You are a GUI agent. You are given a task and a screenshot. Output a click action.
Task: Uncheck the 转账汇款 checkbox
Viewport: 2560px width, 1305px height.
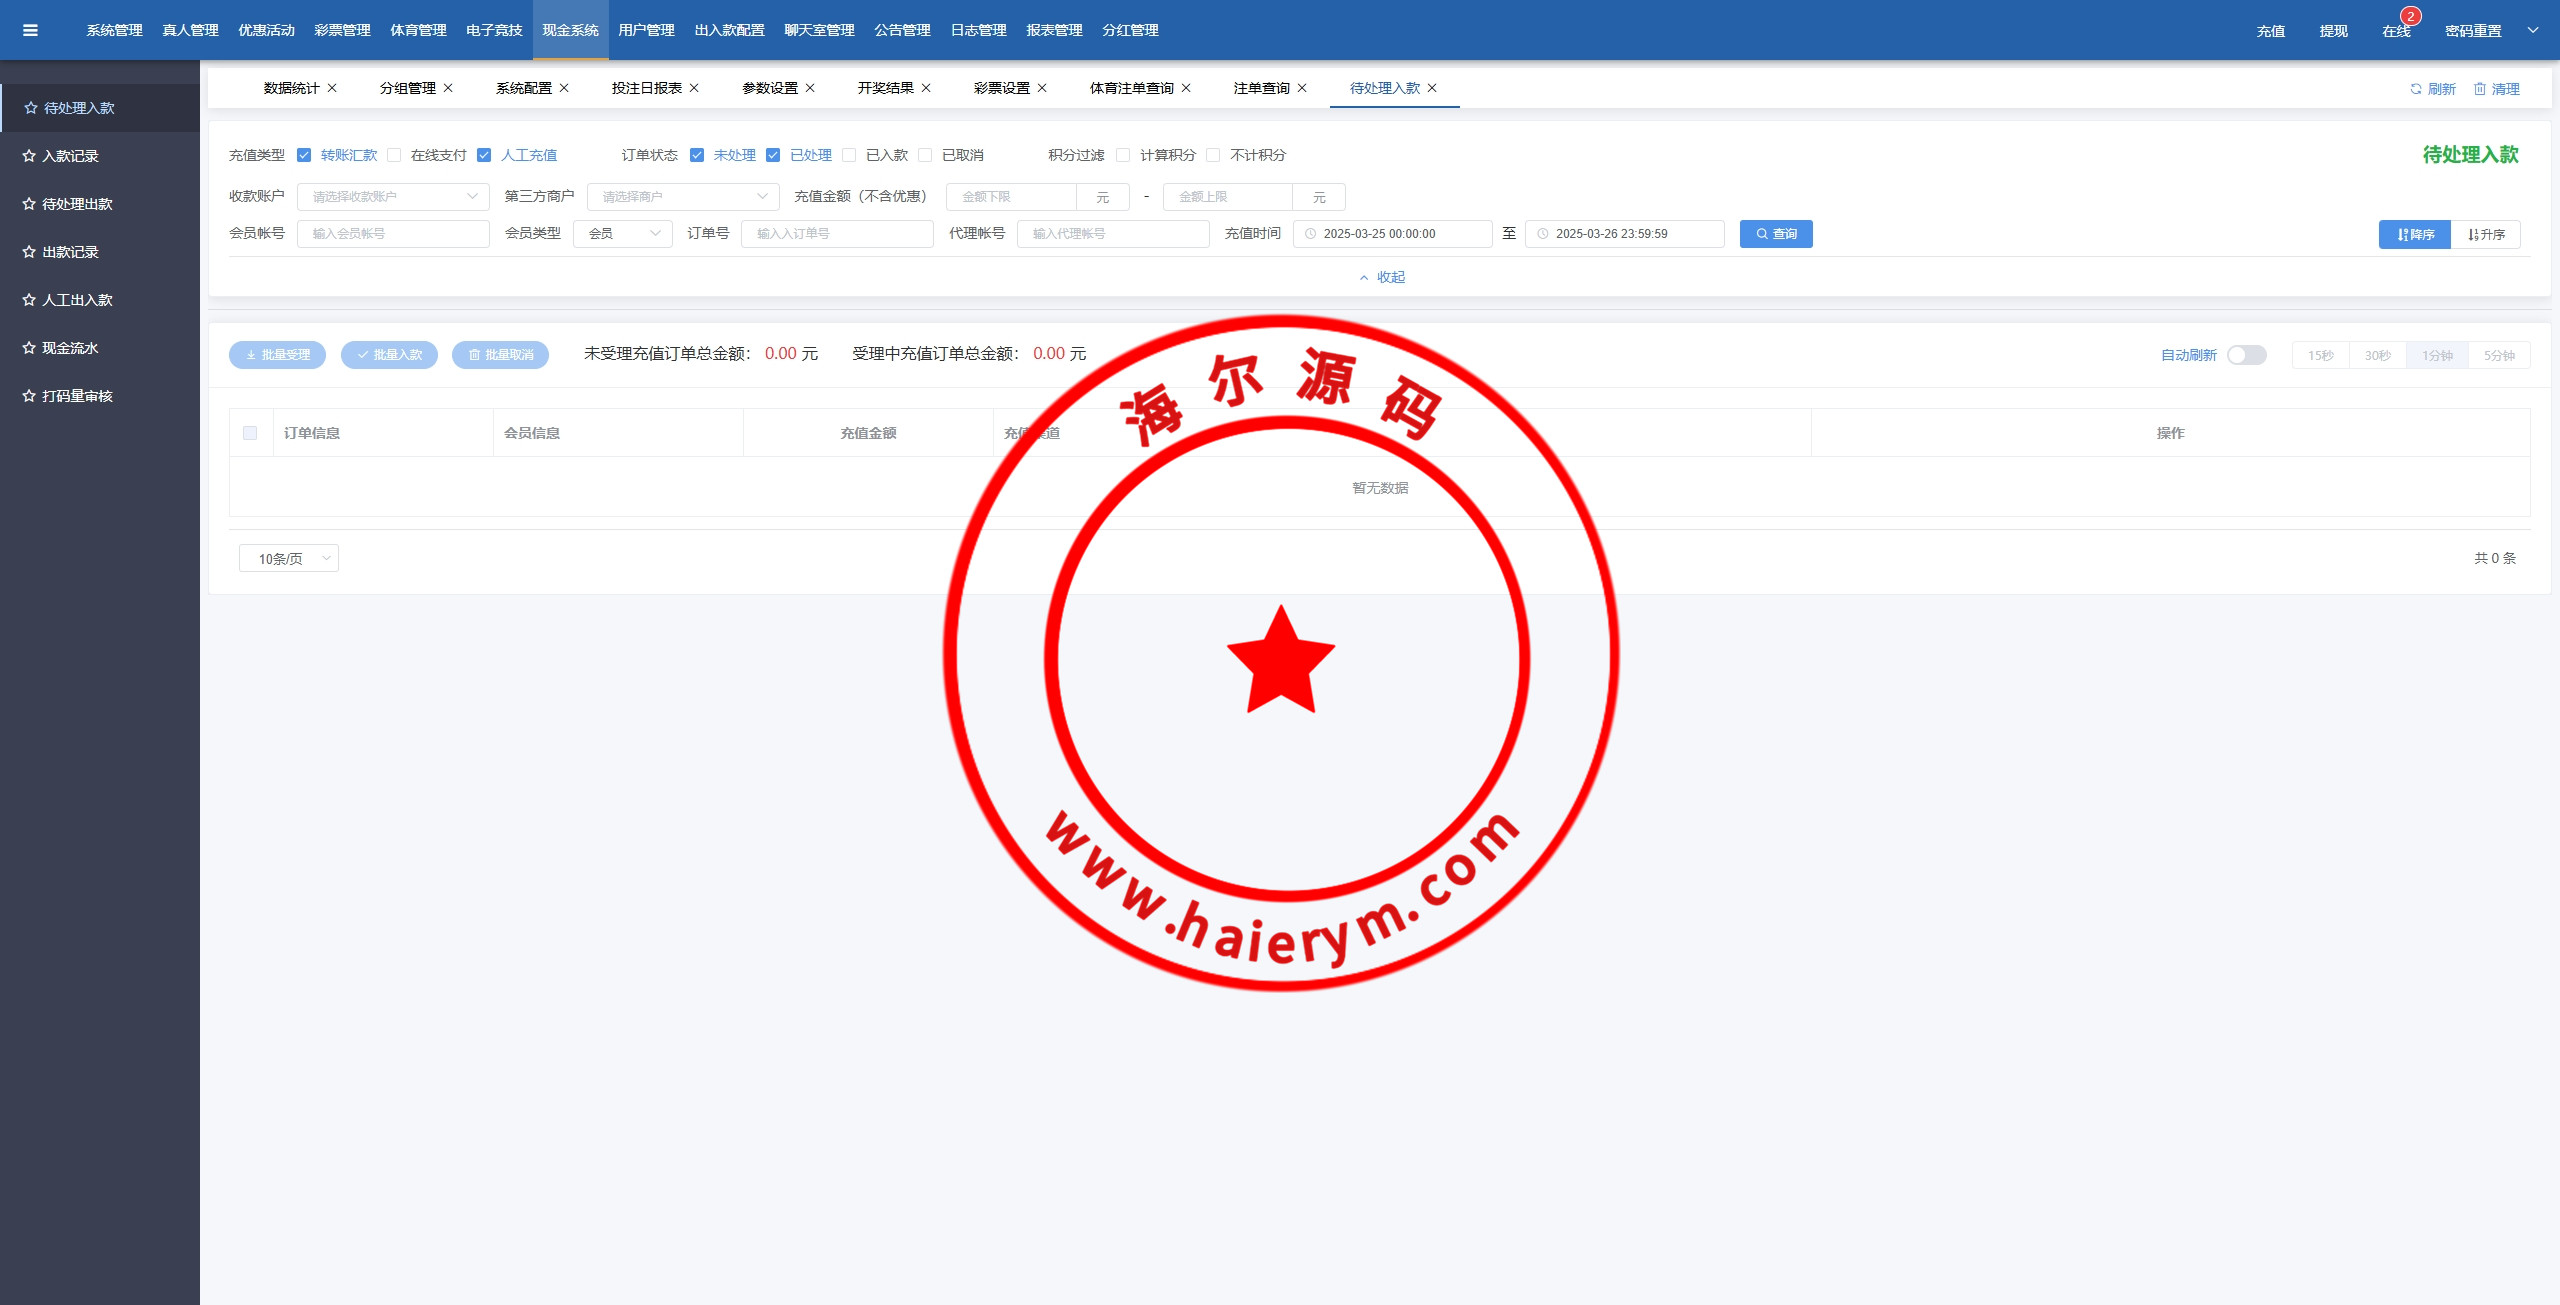(304, 155)
